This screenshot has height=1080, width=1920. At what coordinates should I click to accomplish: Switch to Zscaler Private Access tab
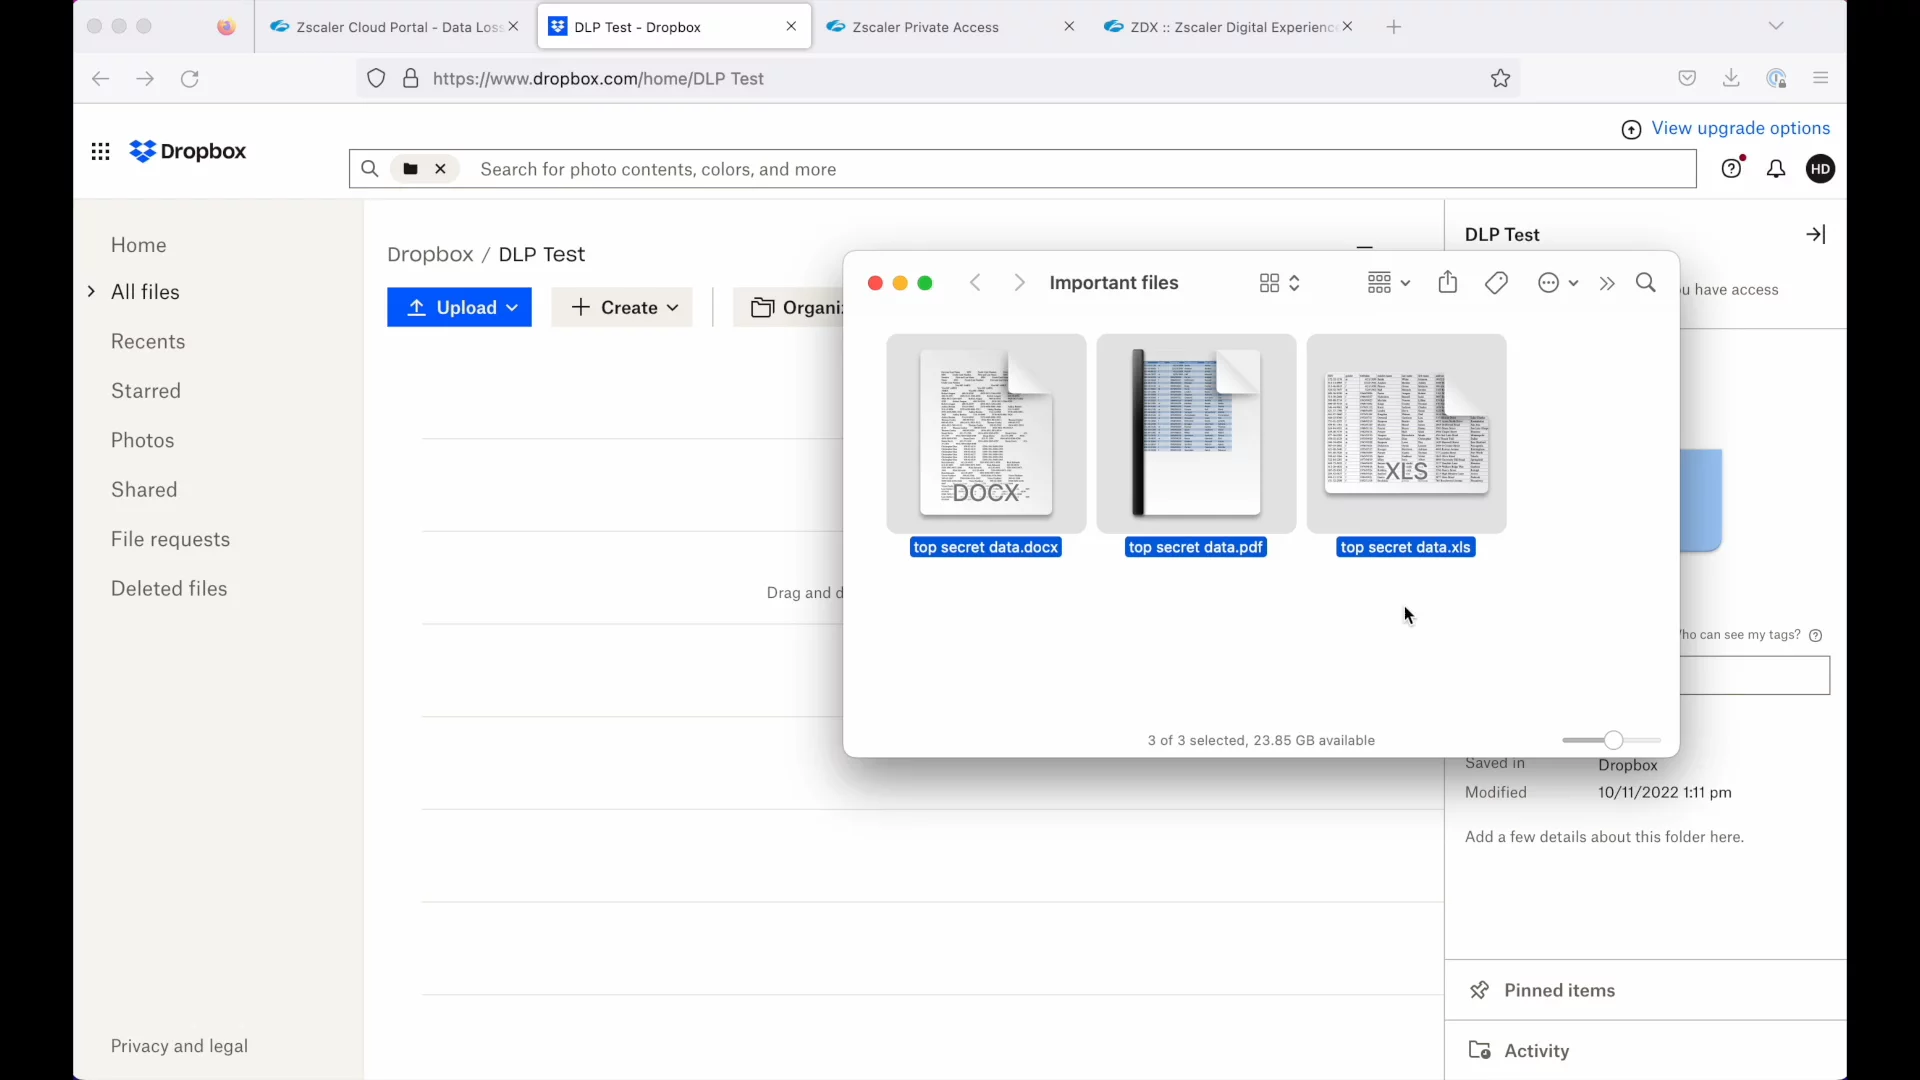(925, 27)
